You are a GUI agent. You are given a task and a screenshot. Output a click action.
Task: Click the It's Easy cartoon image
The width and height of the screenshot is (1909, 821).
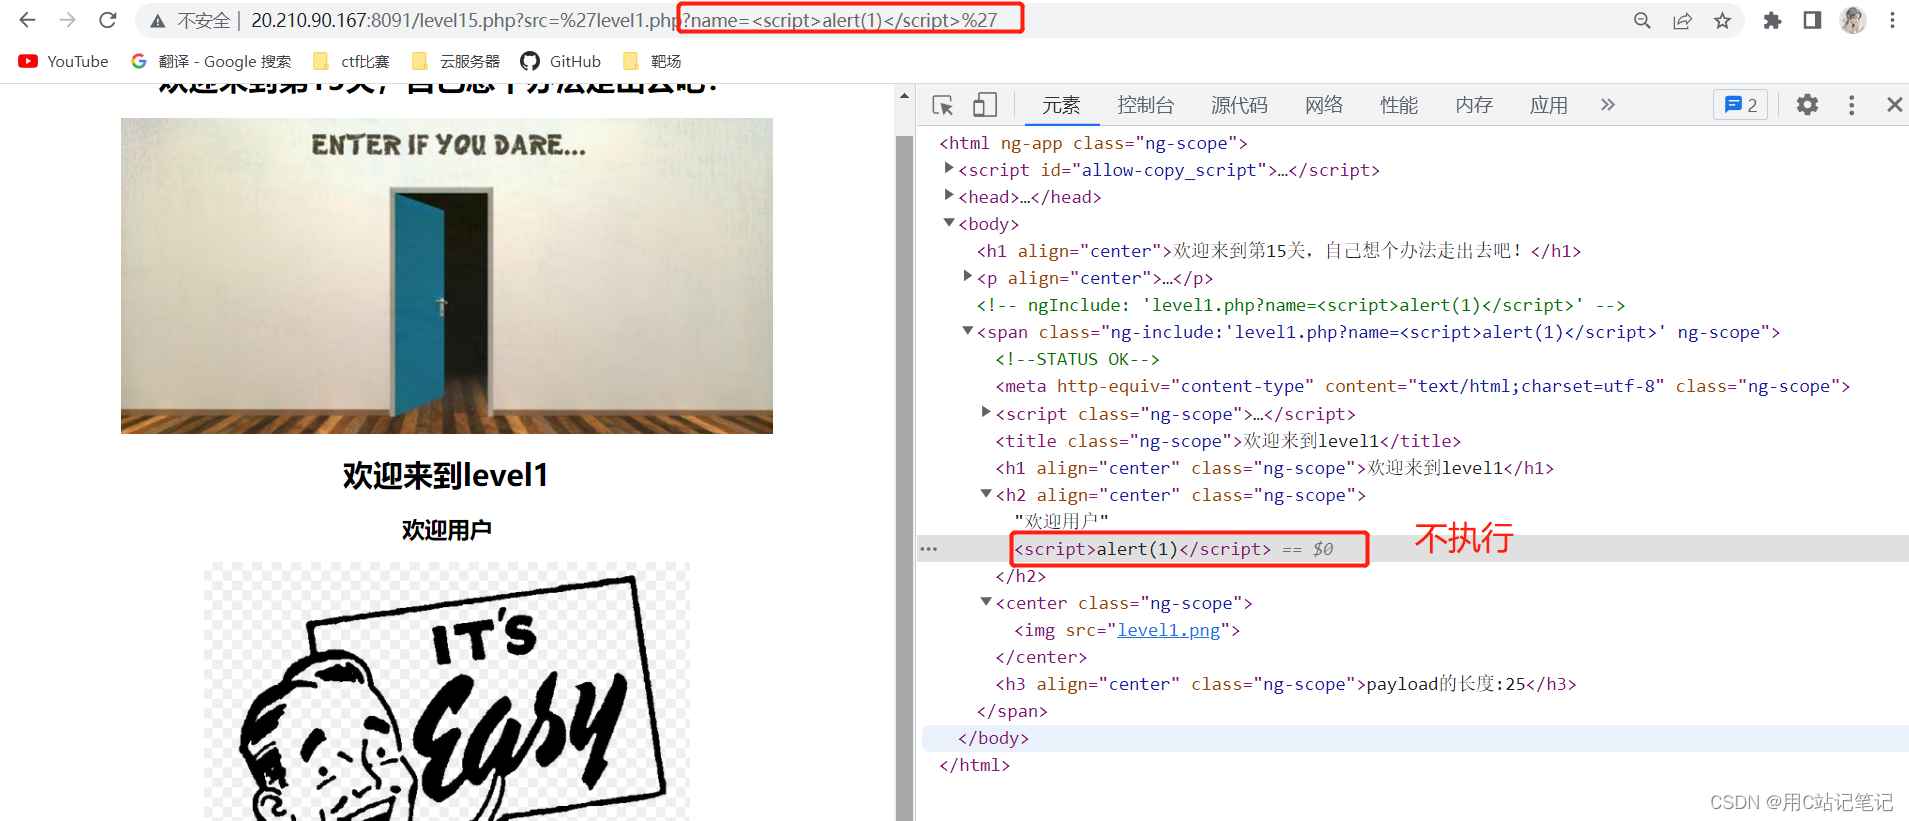[447, 692]
